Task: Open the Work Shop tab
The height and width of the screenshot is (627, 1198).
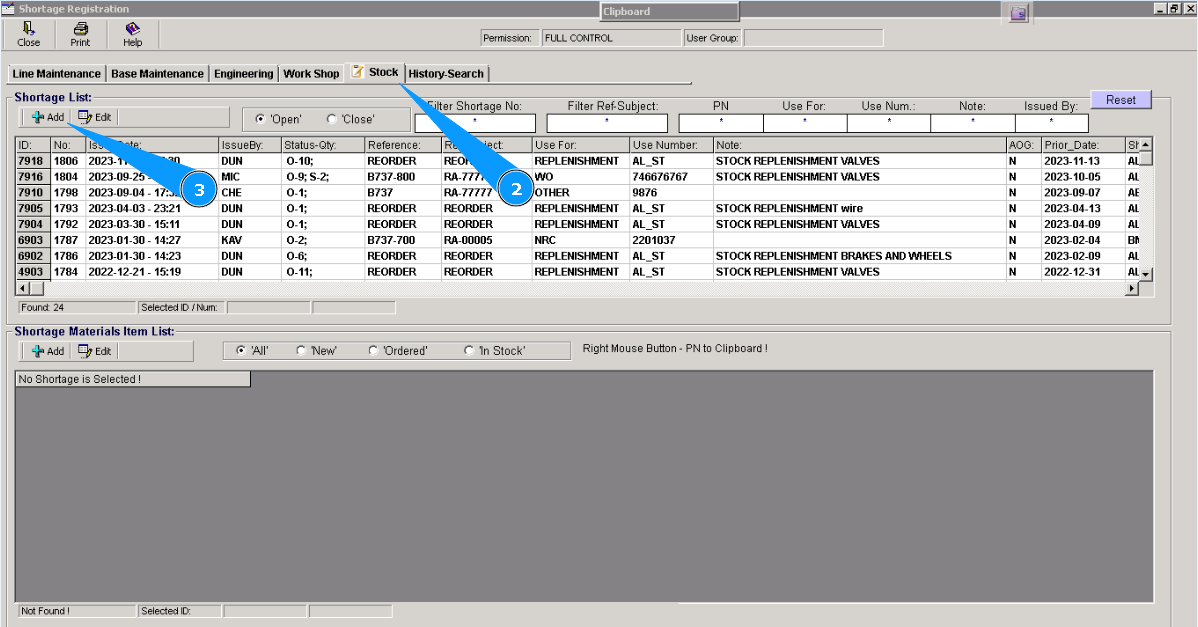Action: (311, 74)
